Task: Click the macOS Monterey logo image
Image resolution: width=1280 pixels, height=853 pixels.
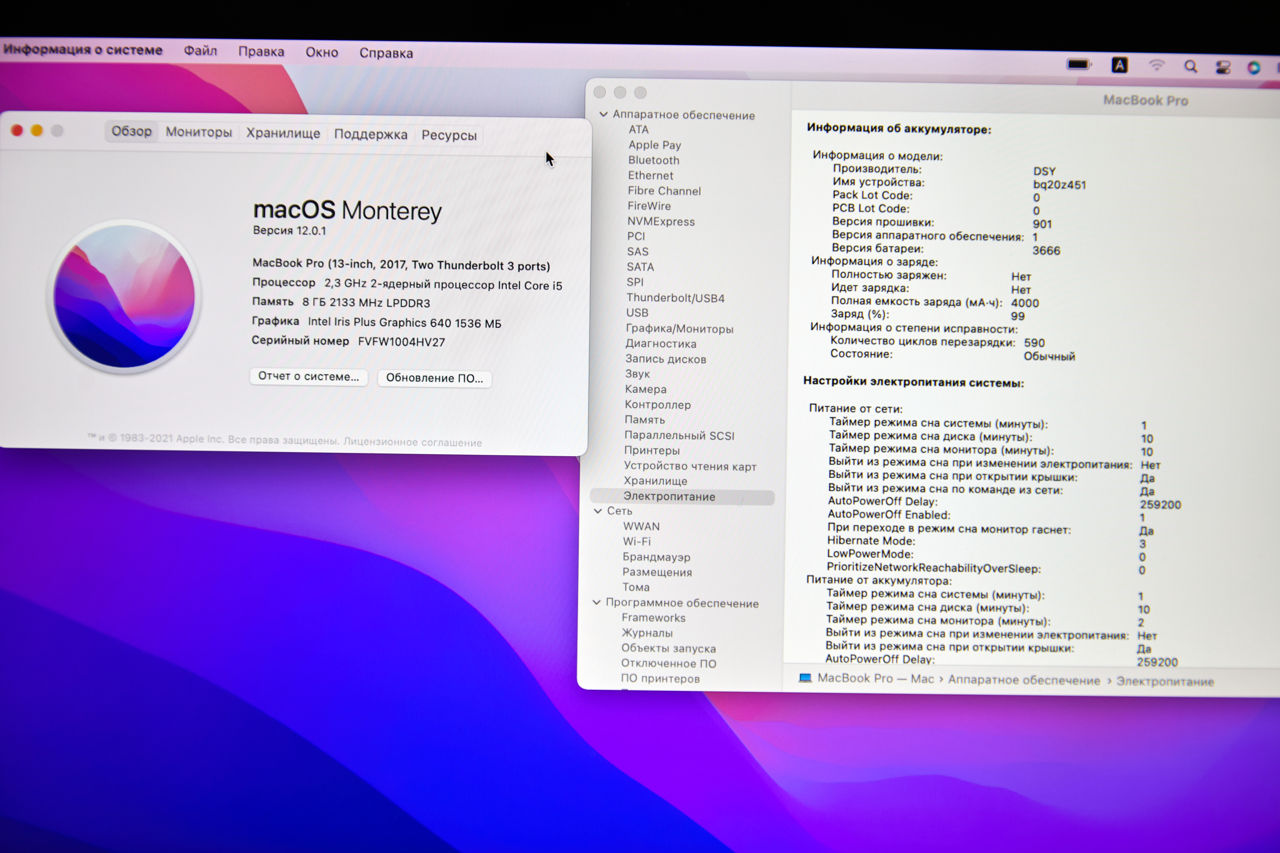Action: pos(124,296)
